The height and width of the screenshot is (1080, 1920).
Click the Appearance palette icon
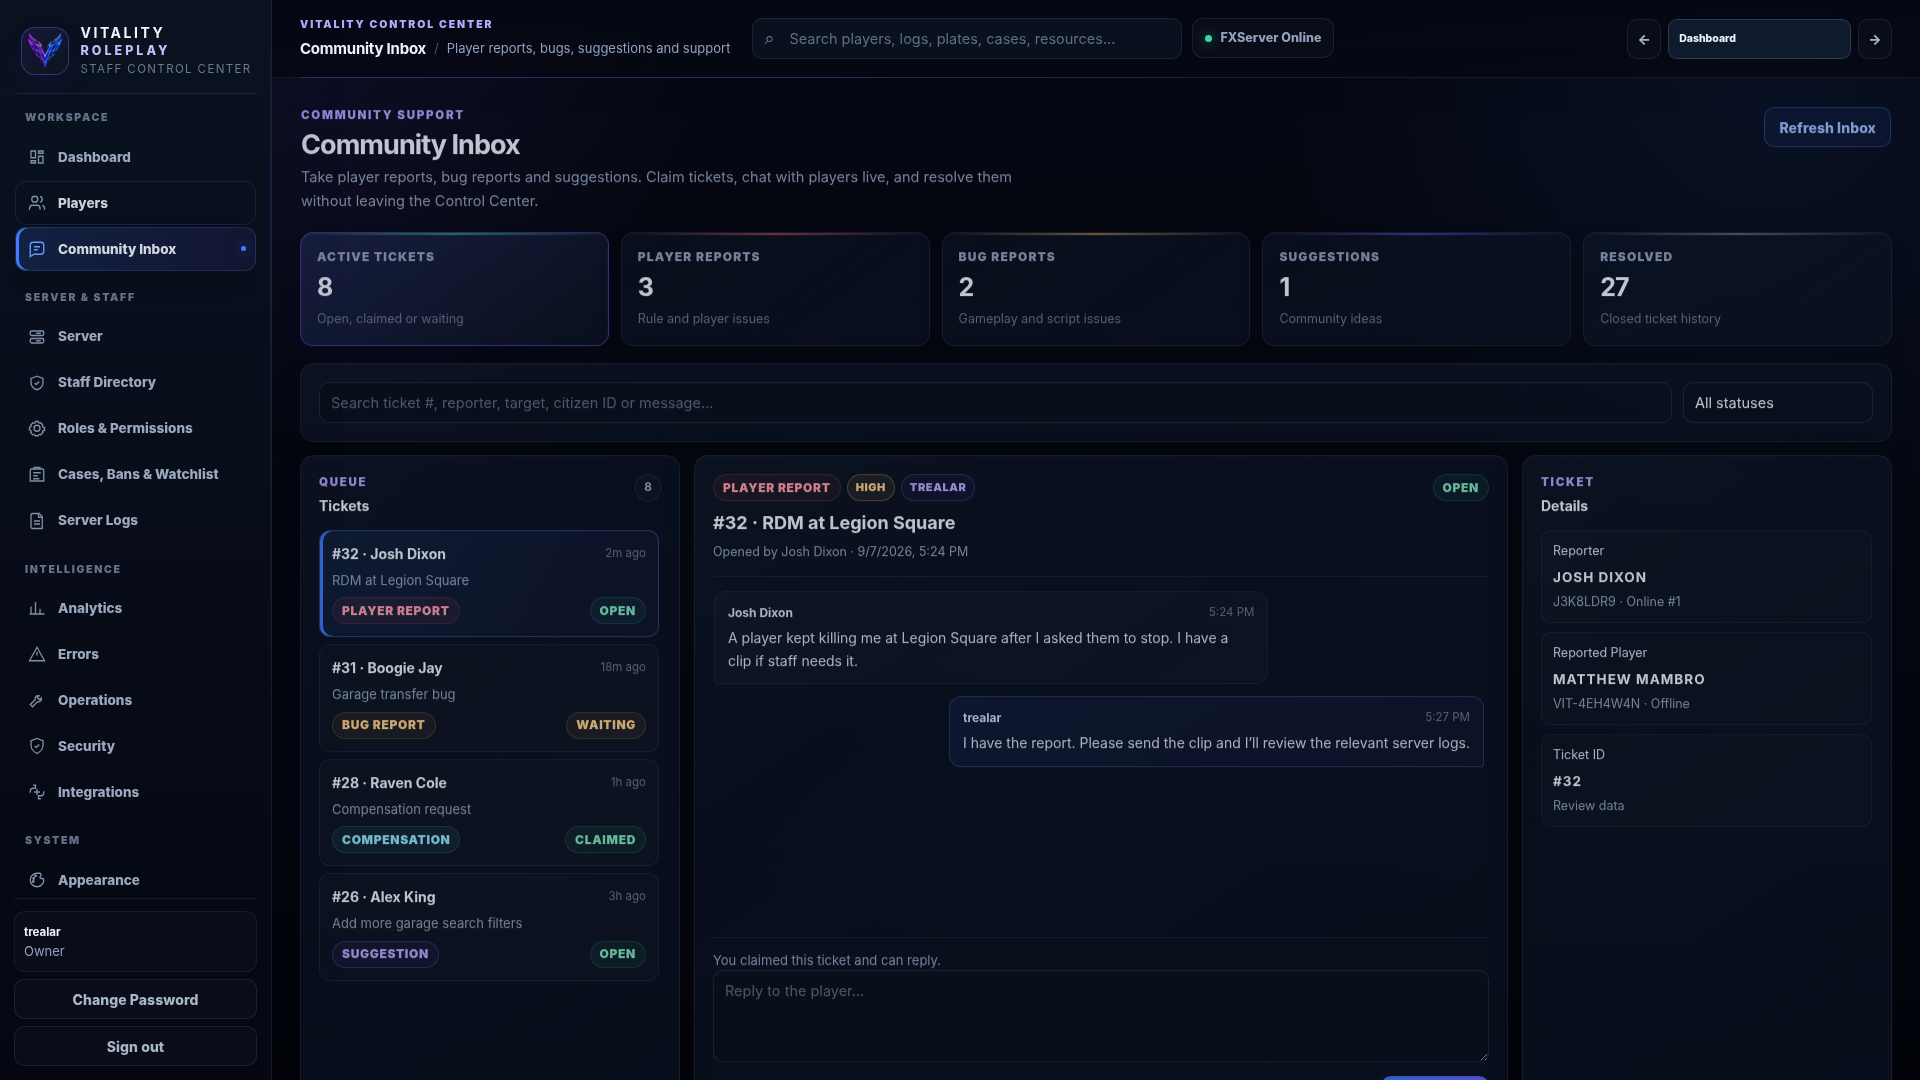point(37,880)
